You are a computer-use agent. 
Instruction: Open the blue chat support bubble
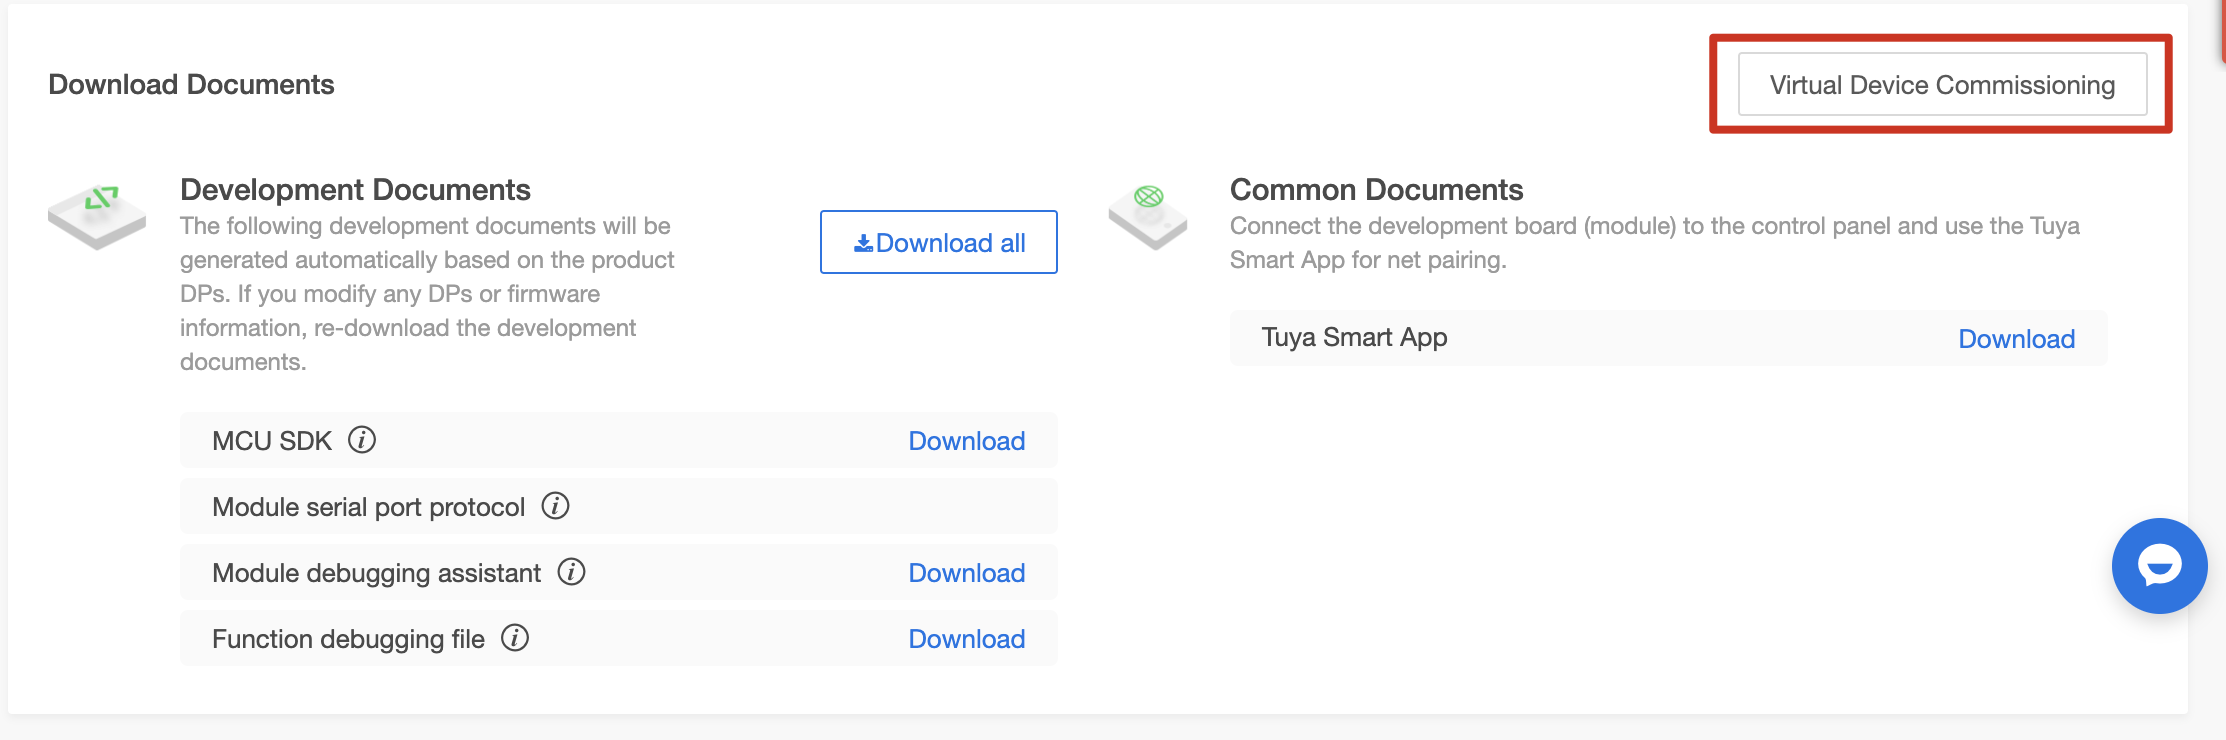tap(2158, 566)
